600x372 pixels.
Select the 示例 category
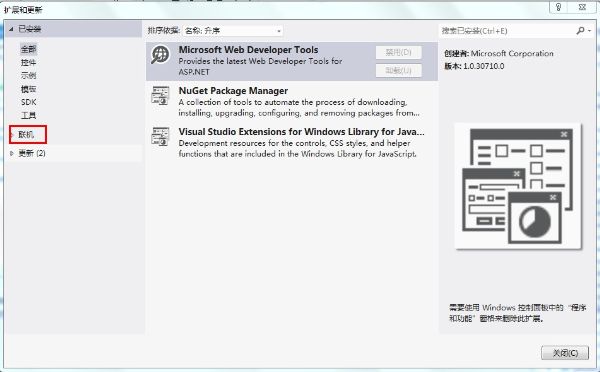(28, 75)
